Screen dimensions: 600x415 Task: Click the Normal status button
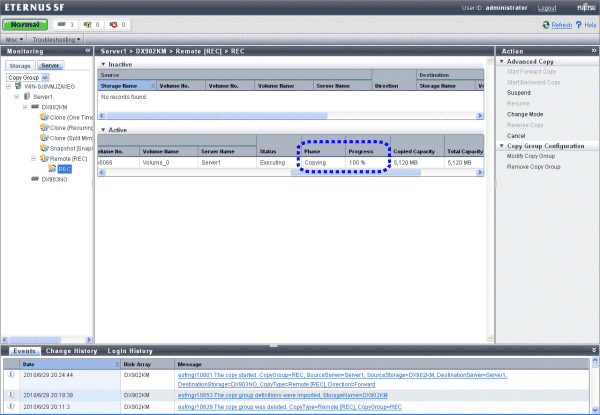click(x=25, y=24)
